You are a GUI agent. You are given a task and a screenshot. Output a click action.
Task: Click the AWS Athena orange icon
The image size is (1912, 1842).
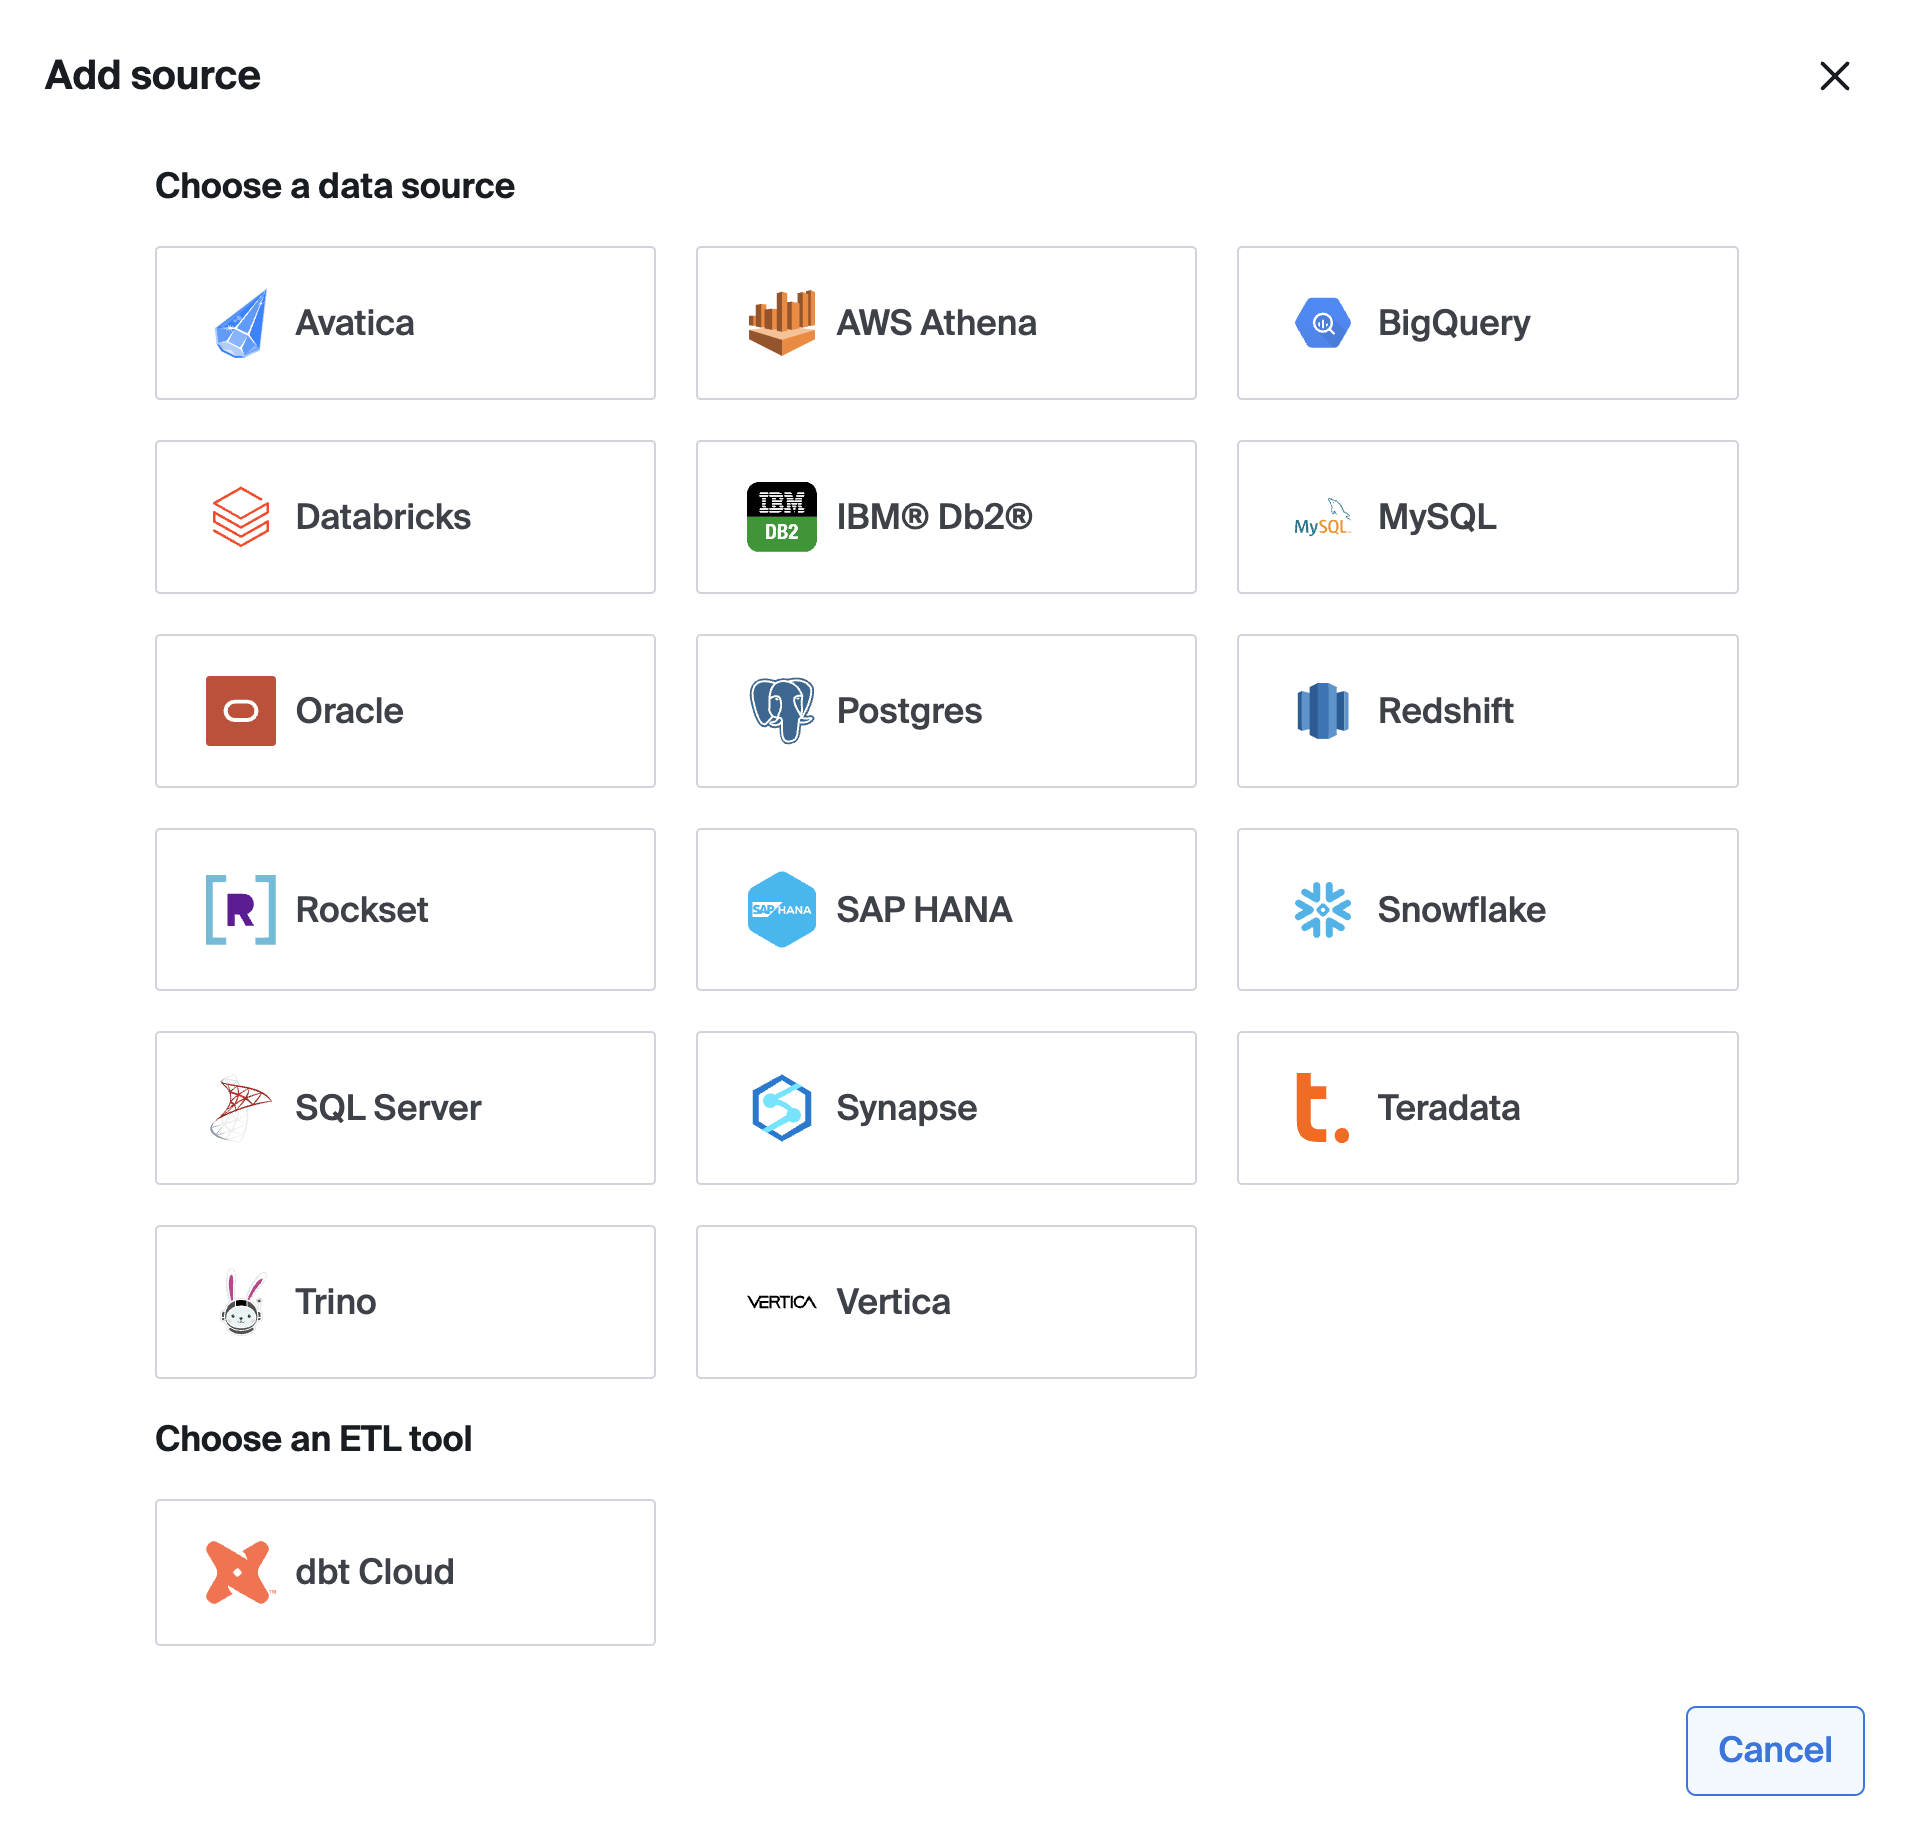(782, 323)
